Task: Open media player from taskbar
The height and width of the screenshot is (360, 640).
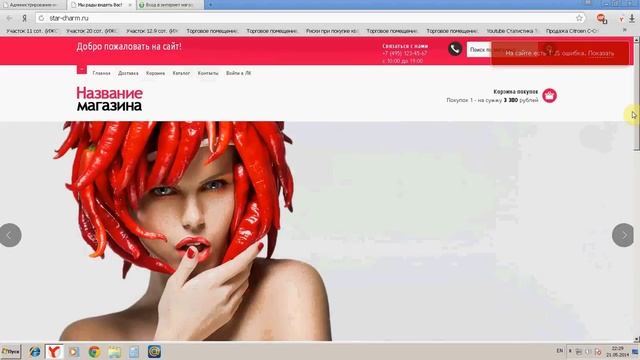Action: tap(74, 352)
